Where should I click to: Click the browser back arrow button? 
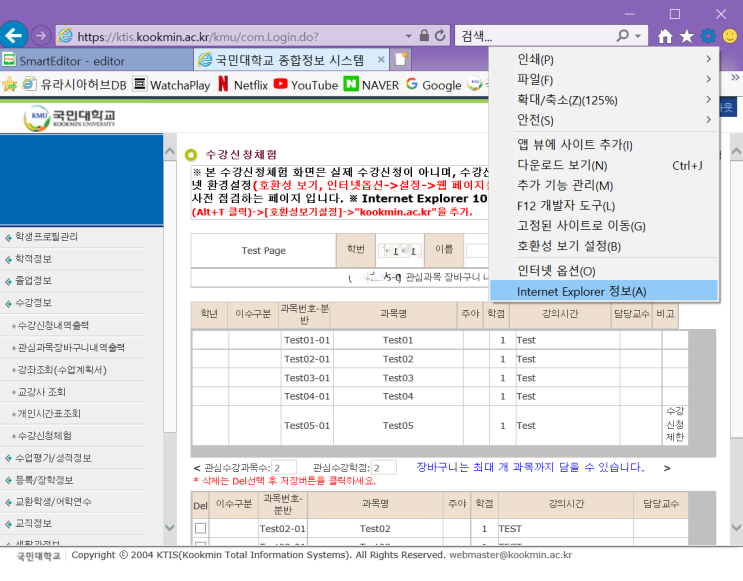click(14, 35)
